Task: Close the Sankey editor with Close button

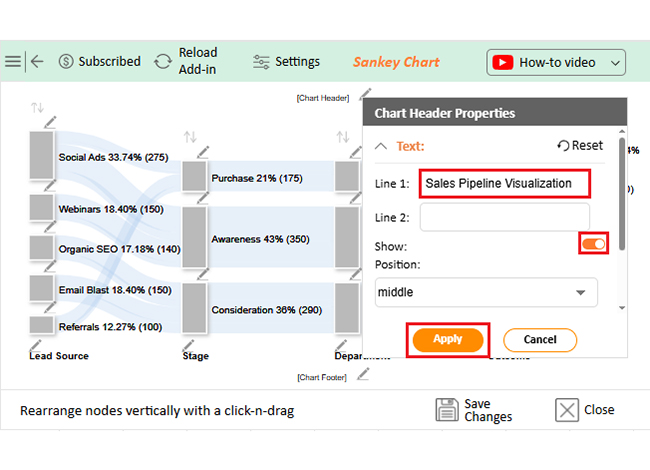Action: point(585,410)
